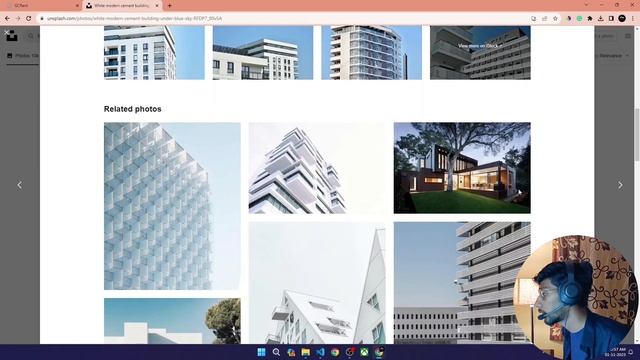Open the night modern house with tree photo
Viewport: 640px width, 360px height.
pos(462,168)
